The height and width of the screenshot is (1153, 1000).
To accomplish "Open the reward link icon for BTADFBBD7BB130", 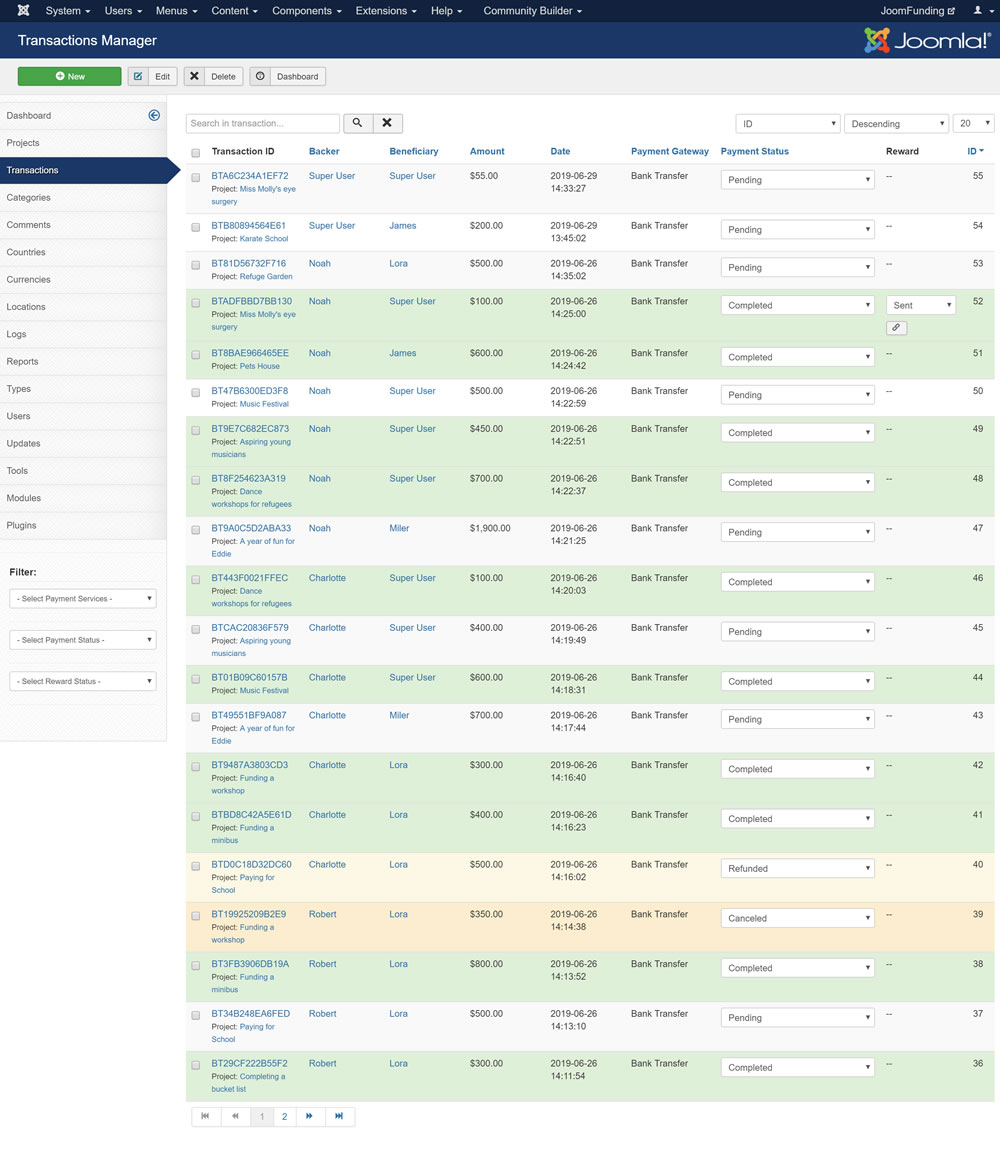I will coord(896,327).
